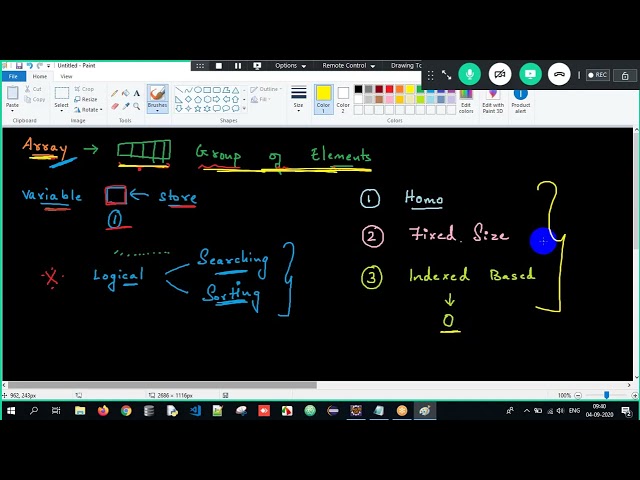Screen dimensions: 640x480
Task: Click the Brushes tool icon
Action: point(157,93)
